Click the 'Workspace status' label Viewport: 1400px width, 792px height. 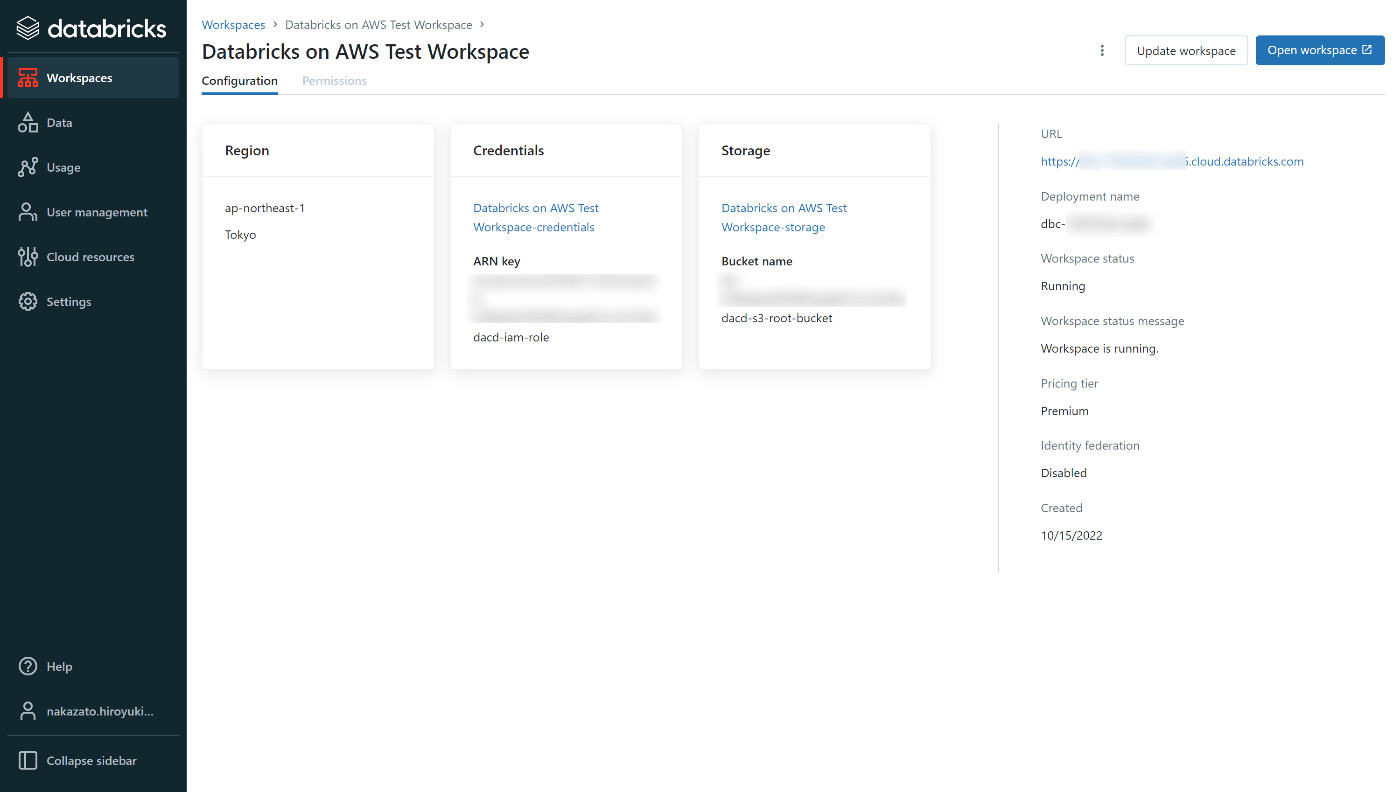coord(1088,259)
